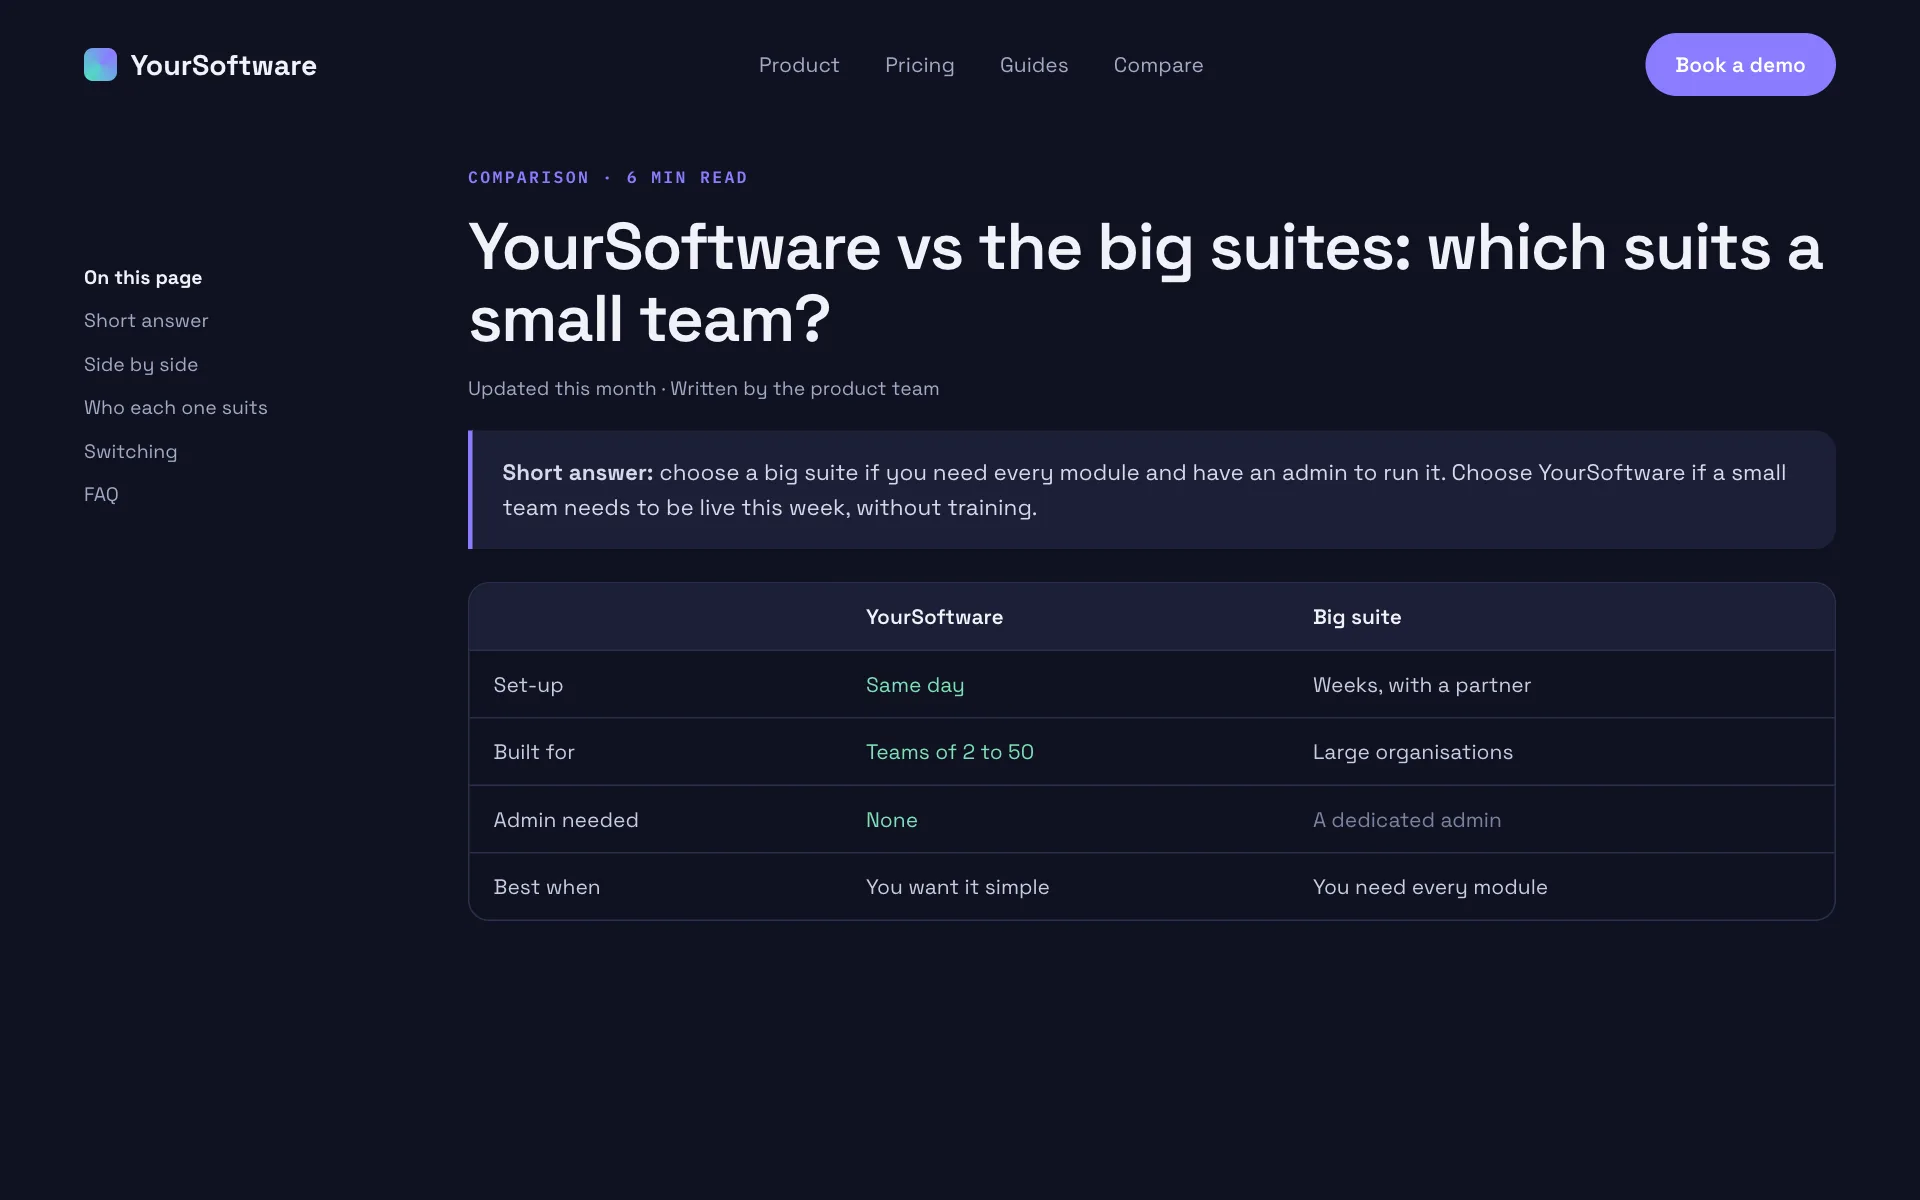Click the YourSoftware column header
This screenshot has height=1200, width=1920.
click(x=934, y=617)
